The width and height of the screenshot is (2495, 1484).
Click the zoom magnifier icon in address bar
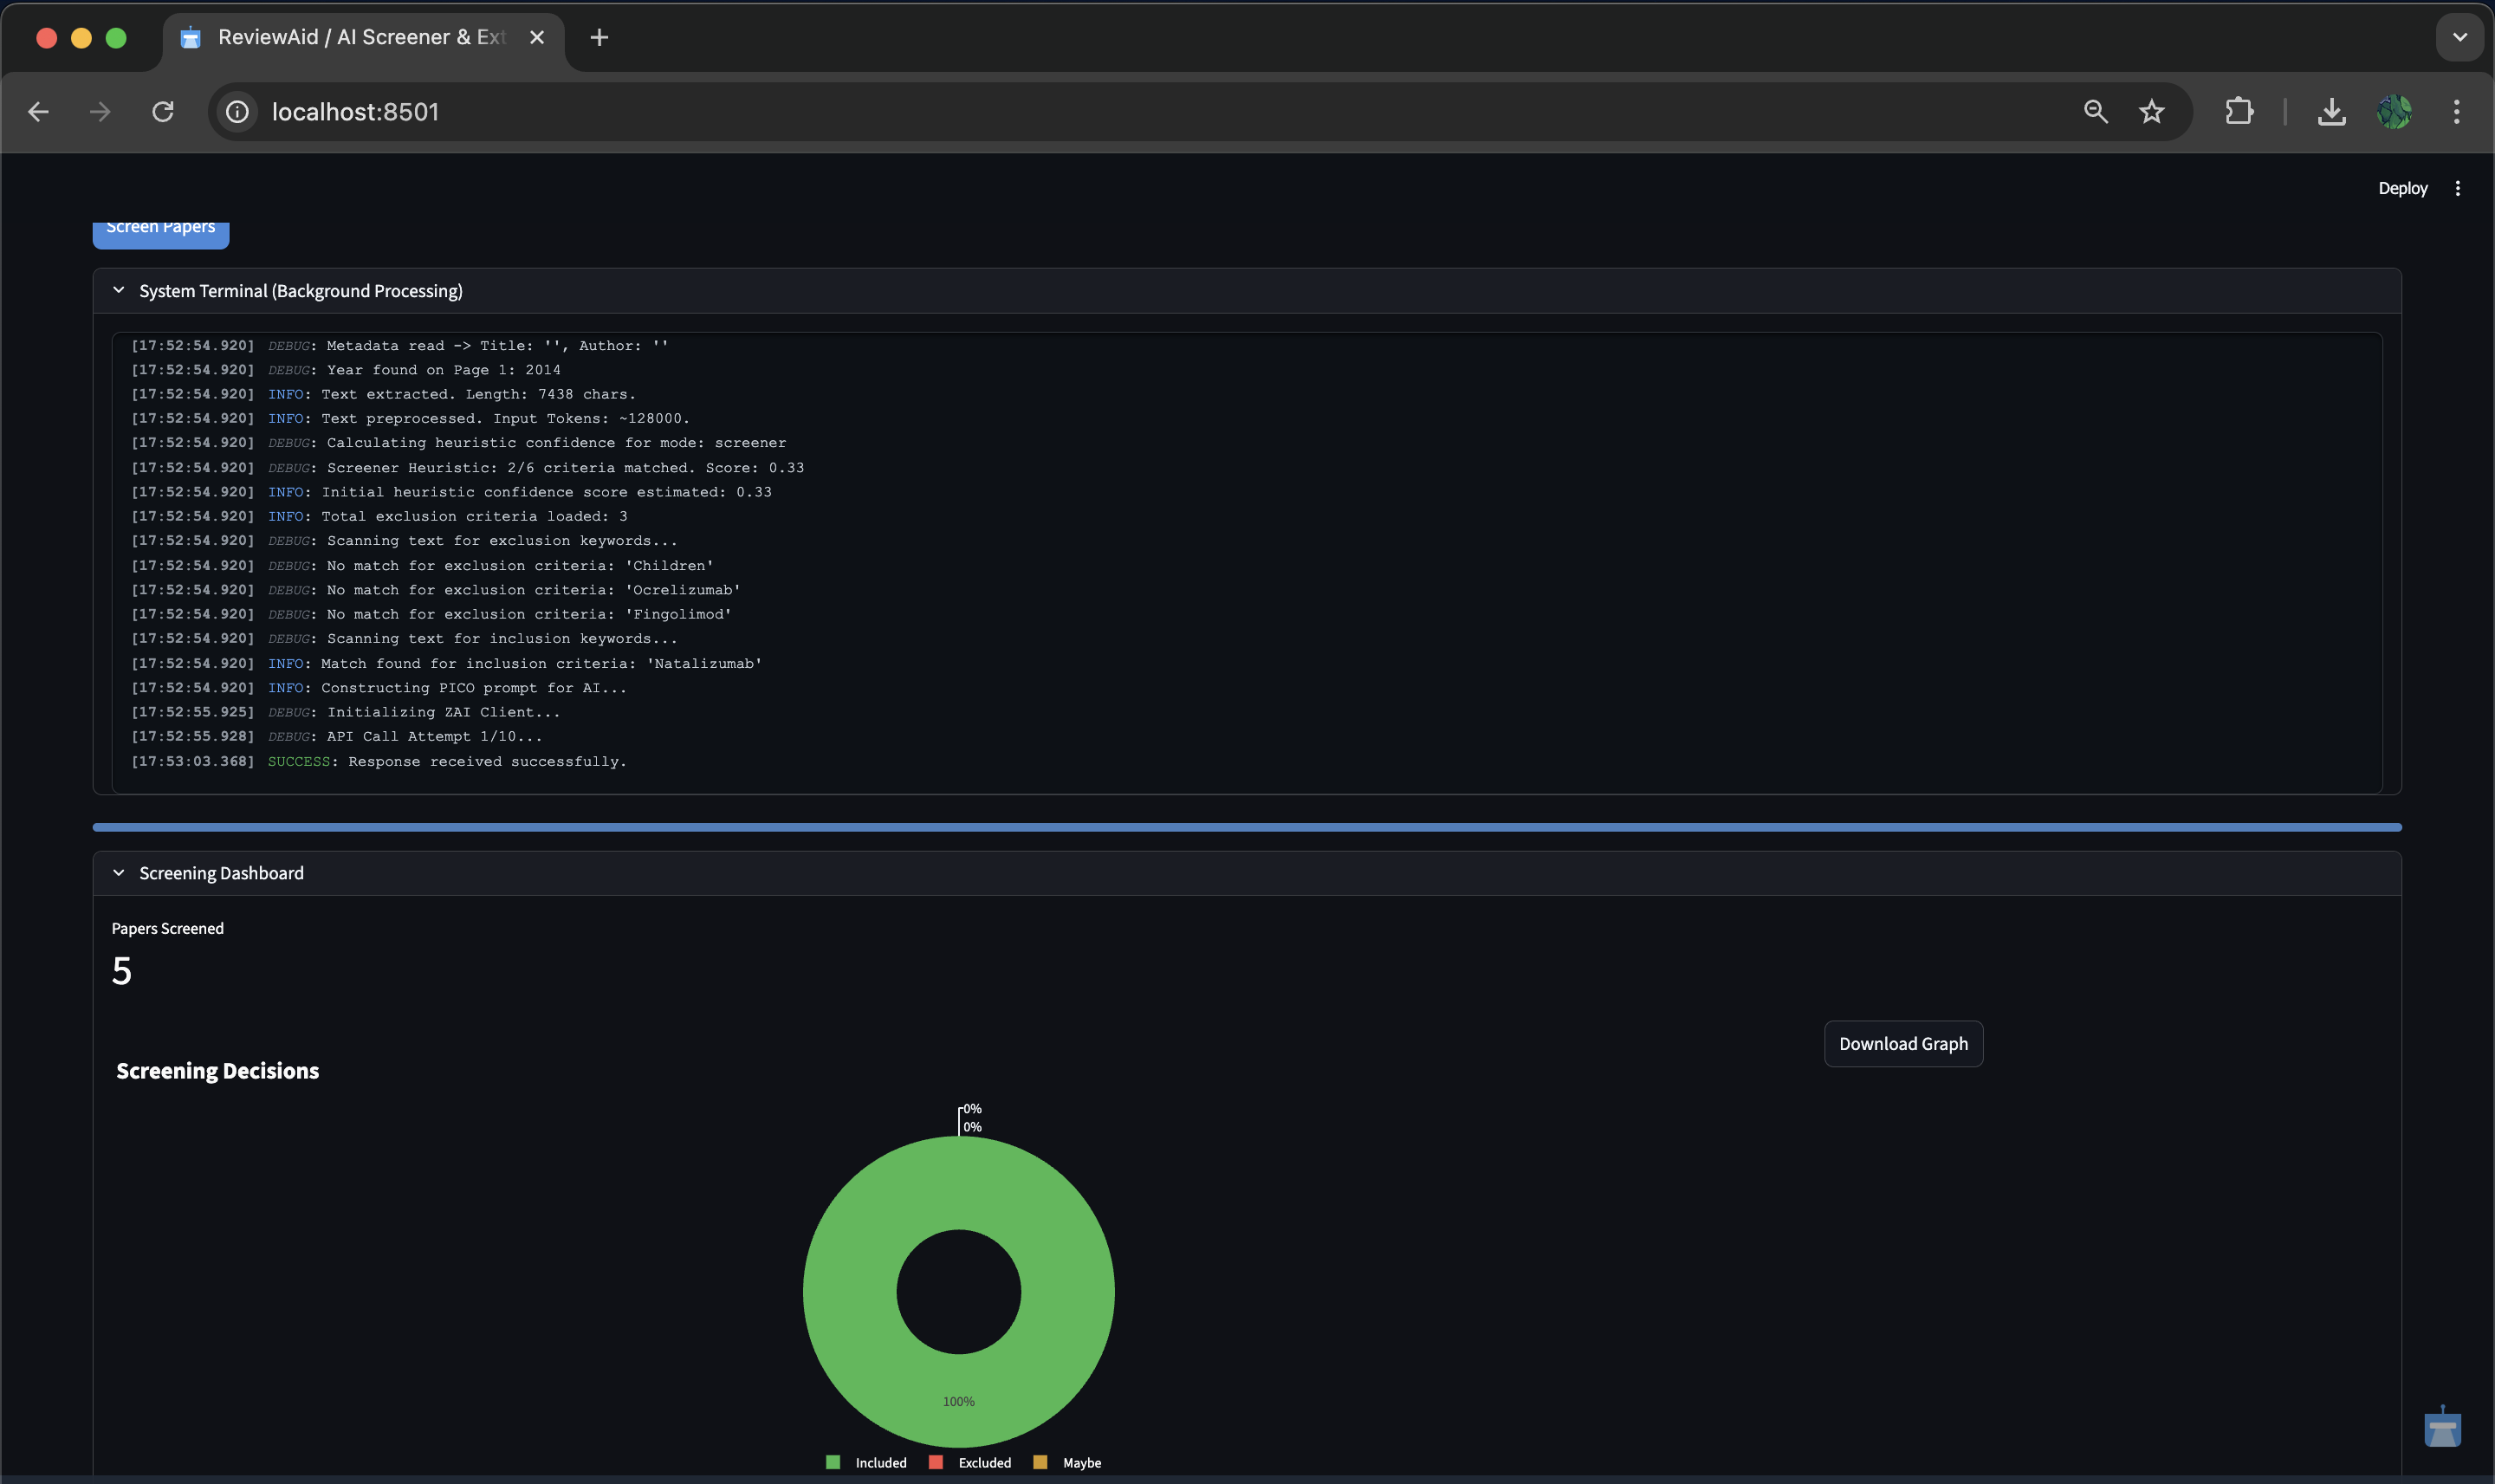2095,112
